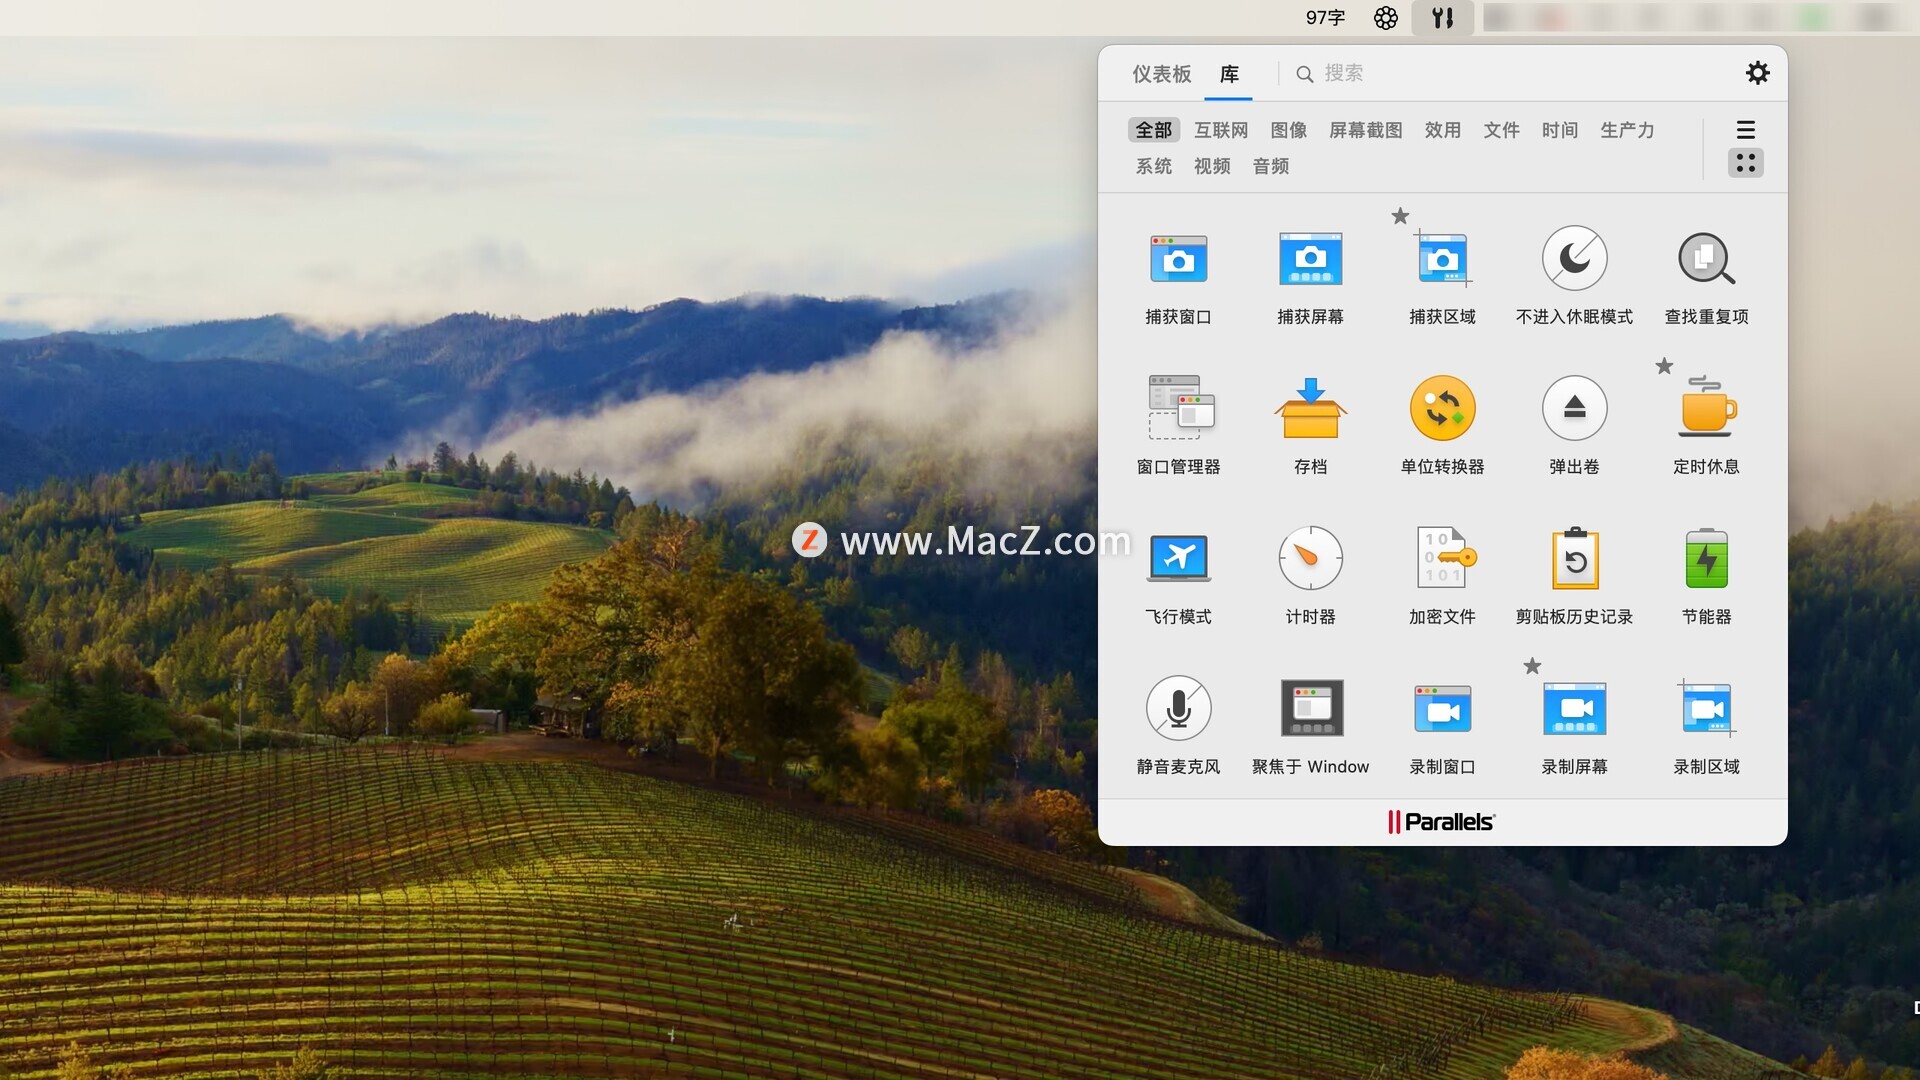
Task: Click the flower-shaped menu bar icon
Action: tap(1385, 18)
